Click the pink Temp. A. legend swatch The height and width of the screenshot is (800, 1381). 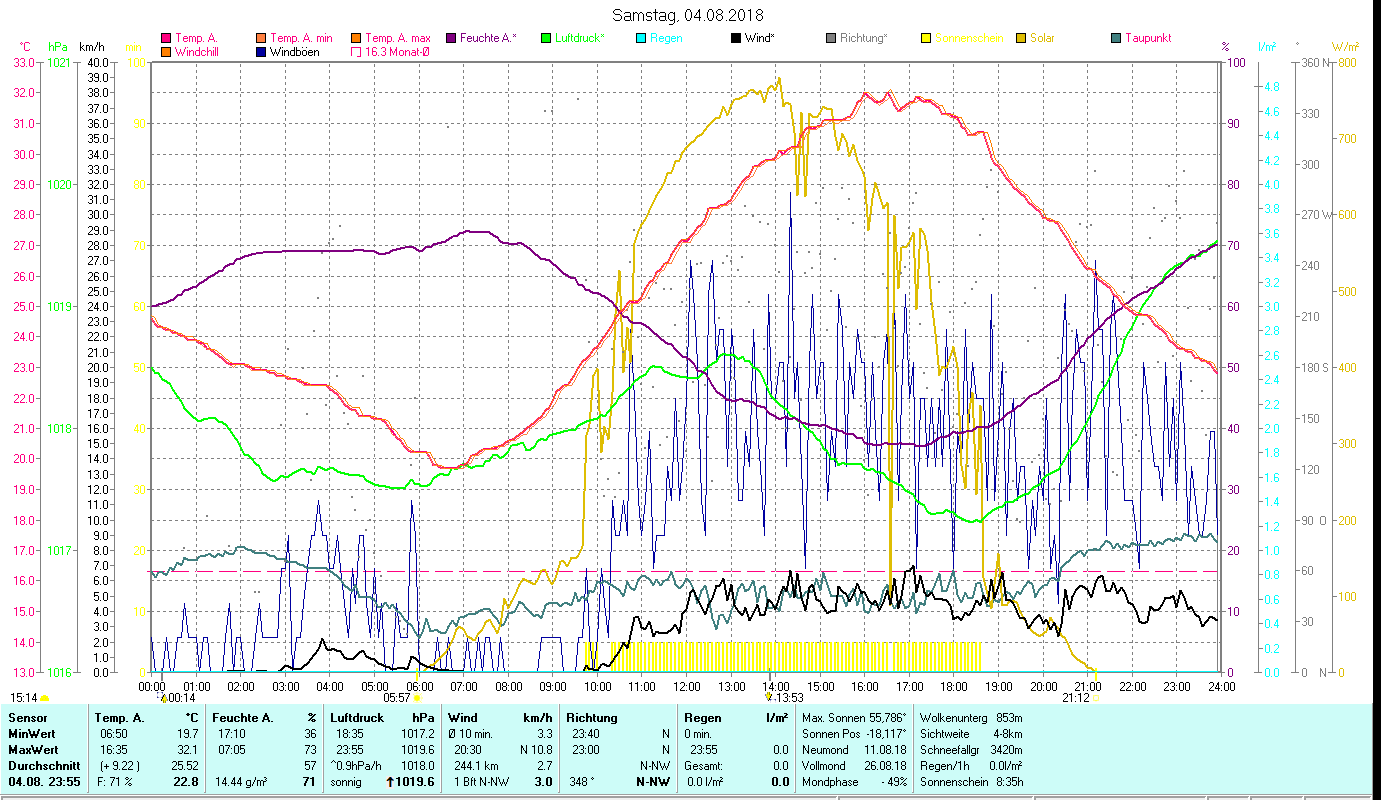[x=166, y=39]
